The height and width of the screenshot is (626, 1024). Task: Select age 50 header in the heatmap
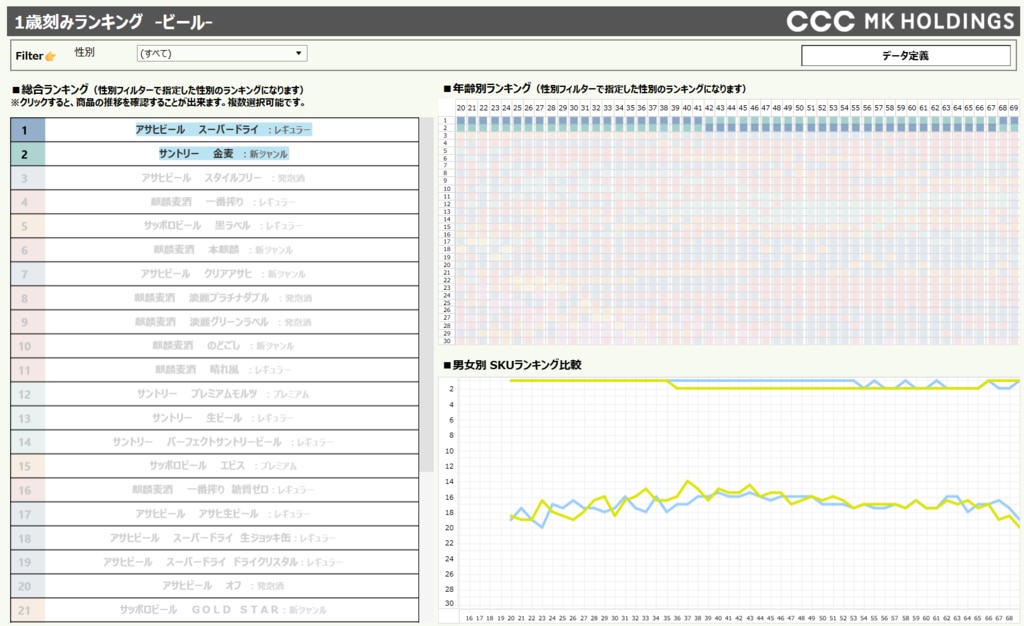pos(800,108)
